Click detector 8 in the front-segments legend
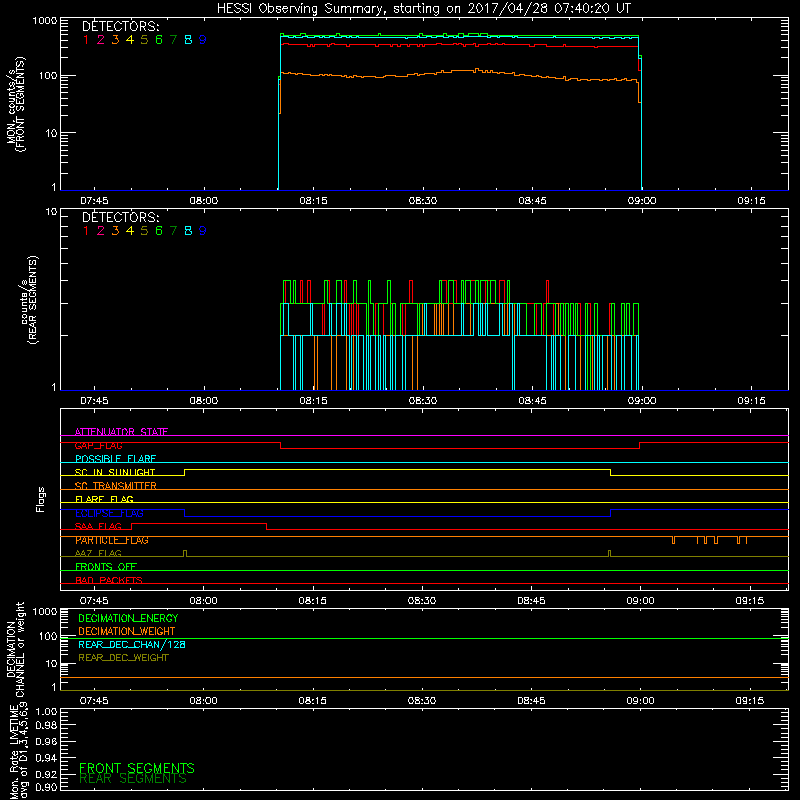 [188, 40]
